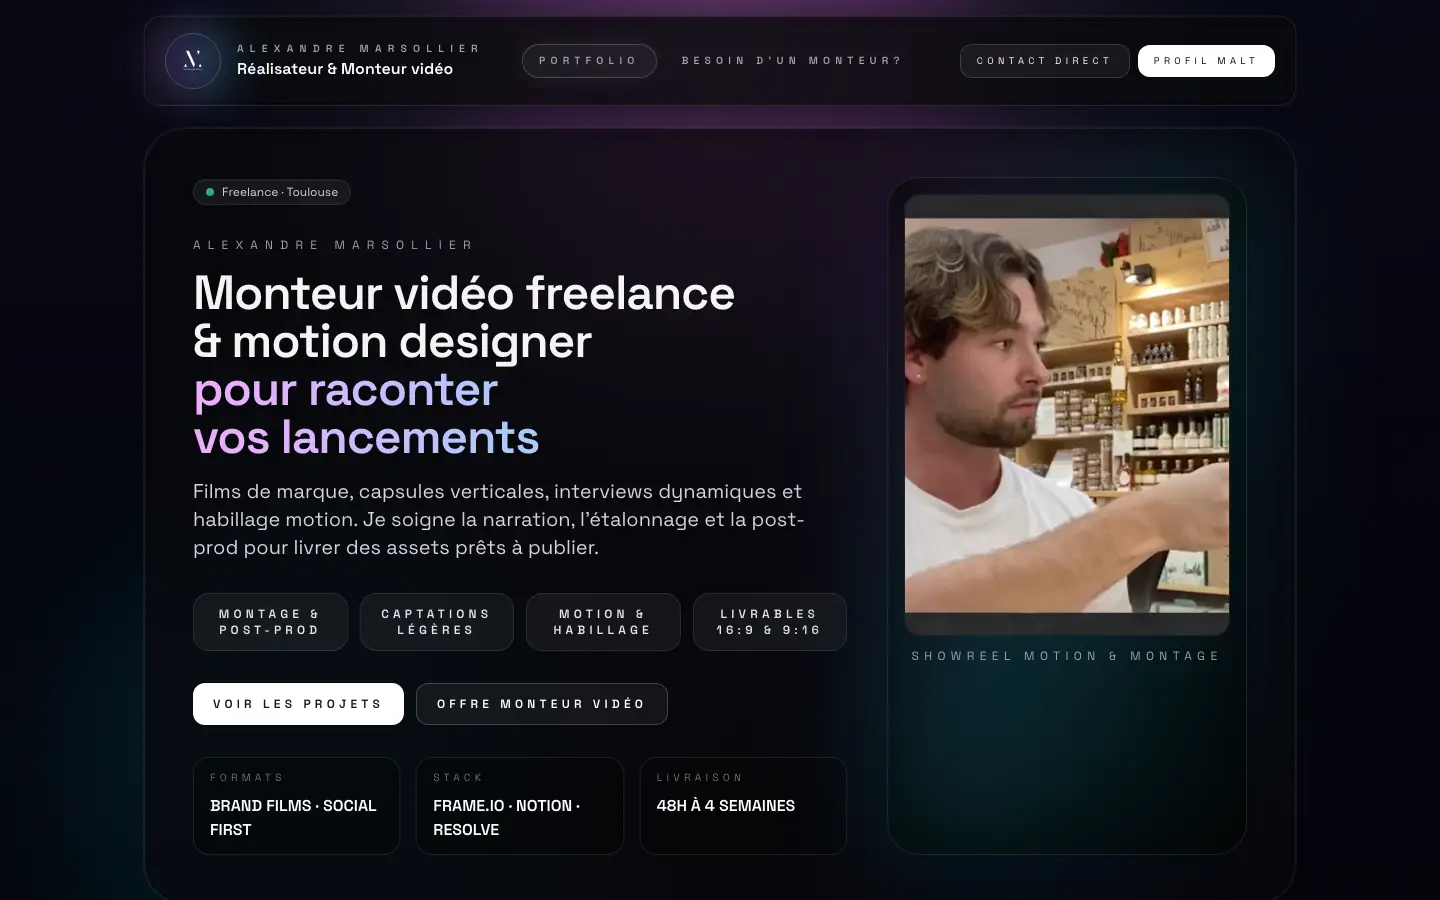Click the Showreel Motion & Montage caption

click(1066, 656)
